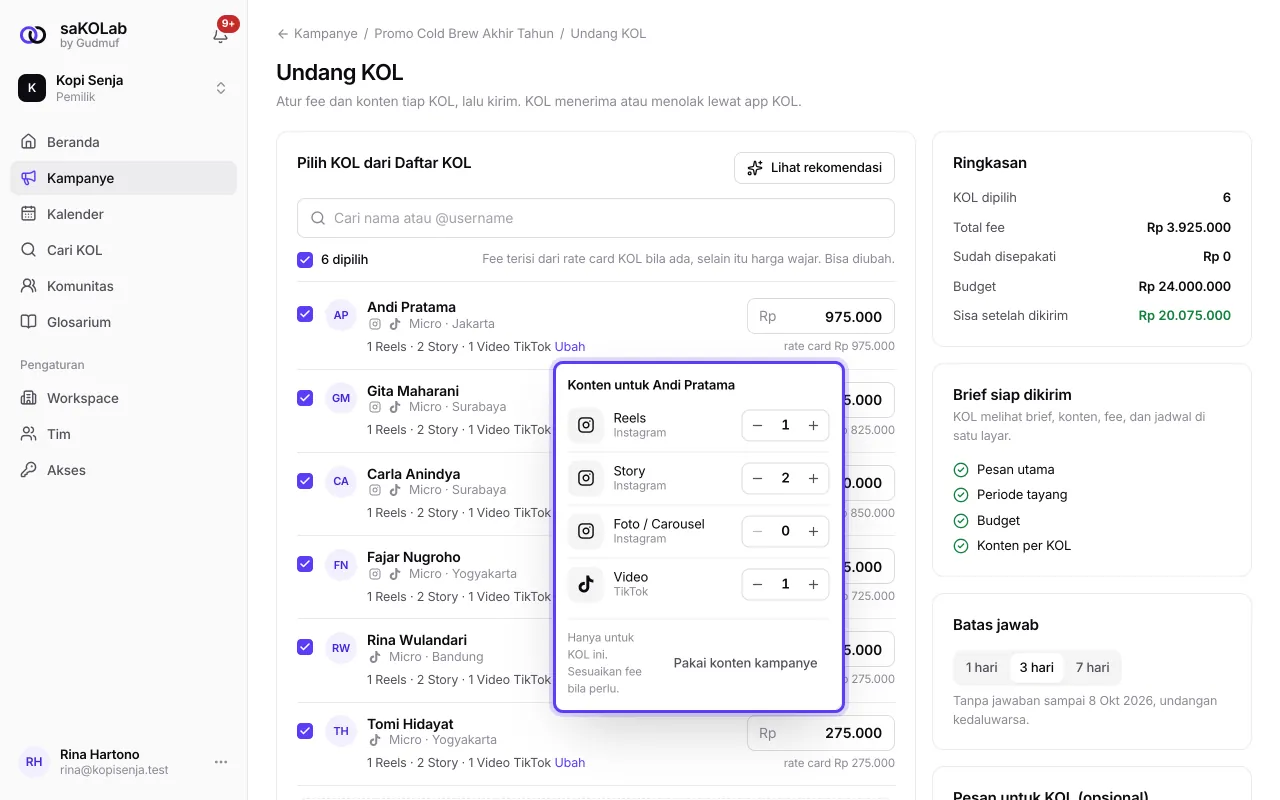Screen dimensions: 1280x800
Task: Click Ubah link under Andi Pratama
Action: (570, 347)
